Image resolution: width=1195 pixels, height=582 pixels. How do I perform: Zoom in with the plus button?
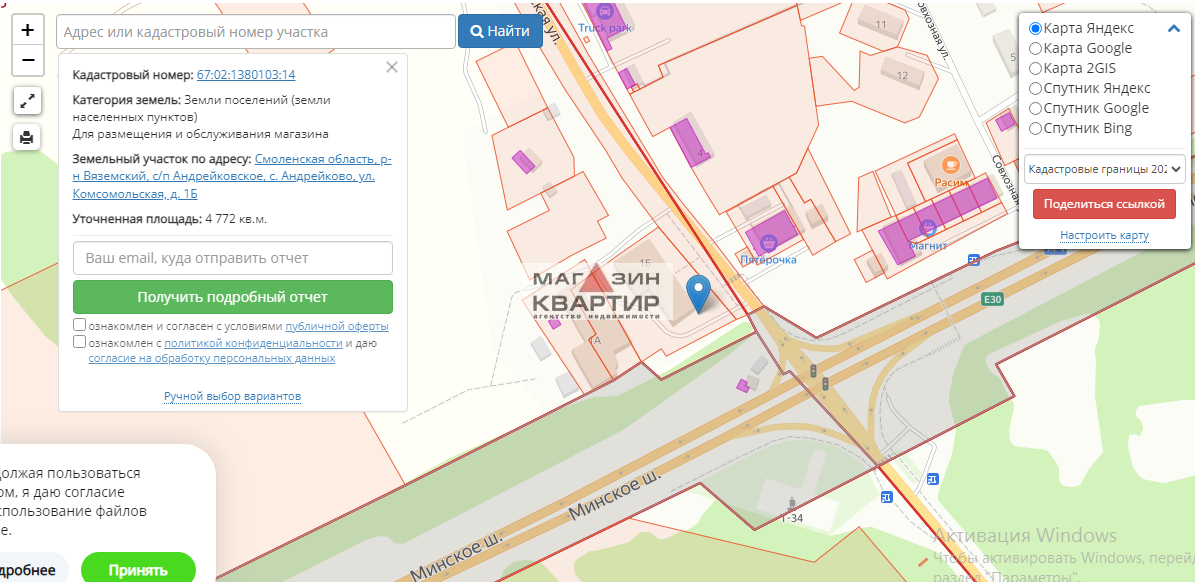click(x=28, y=30)
